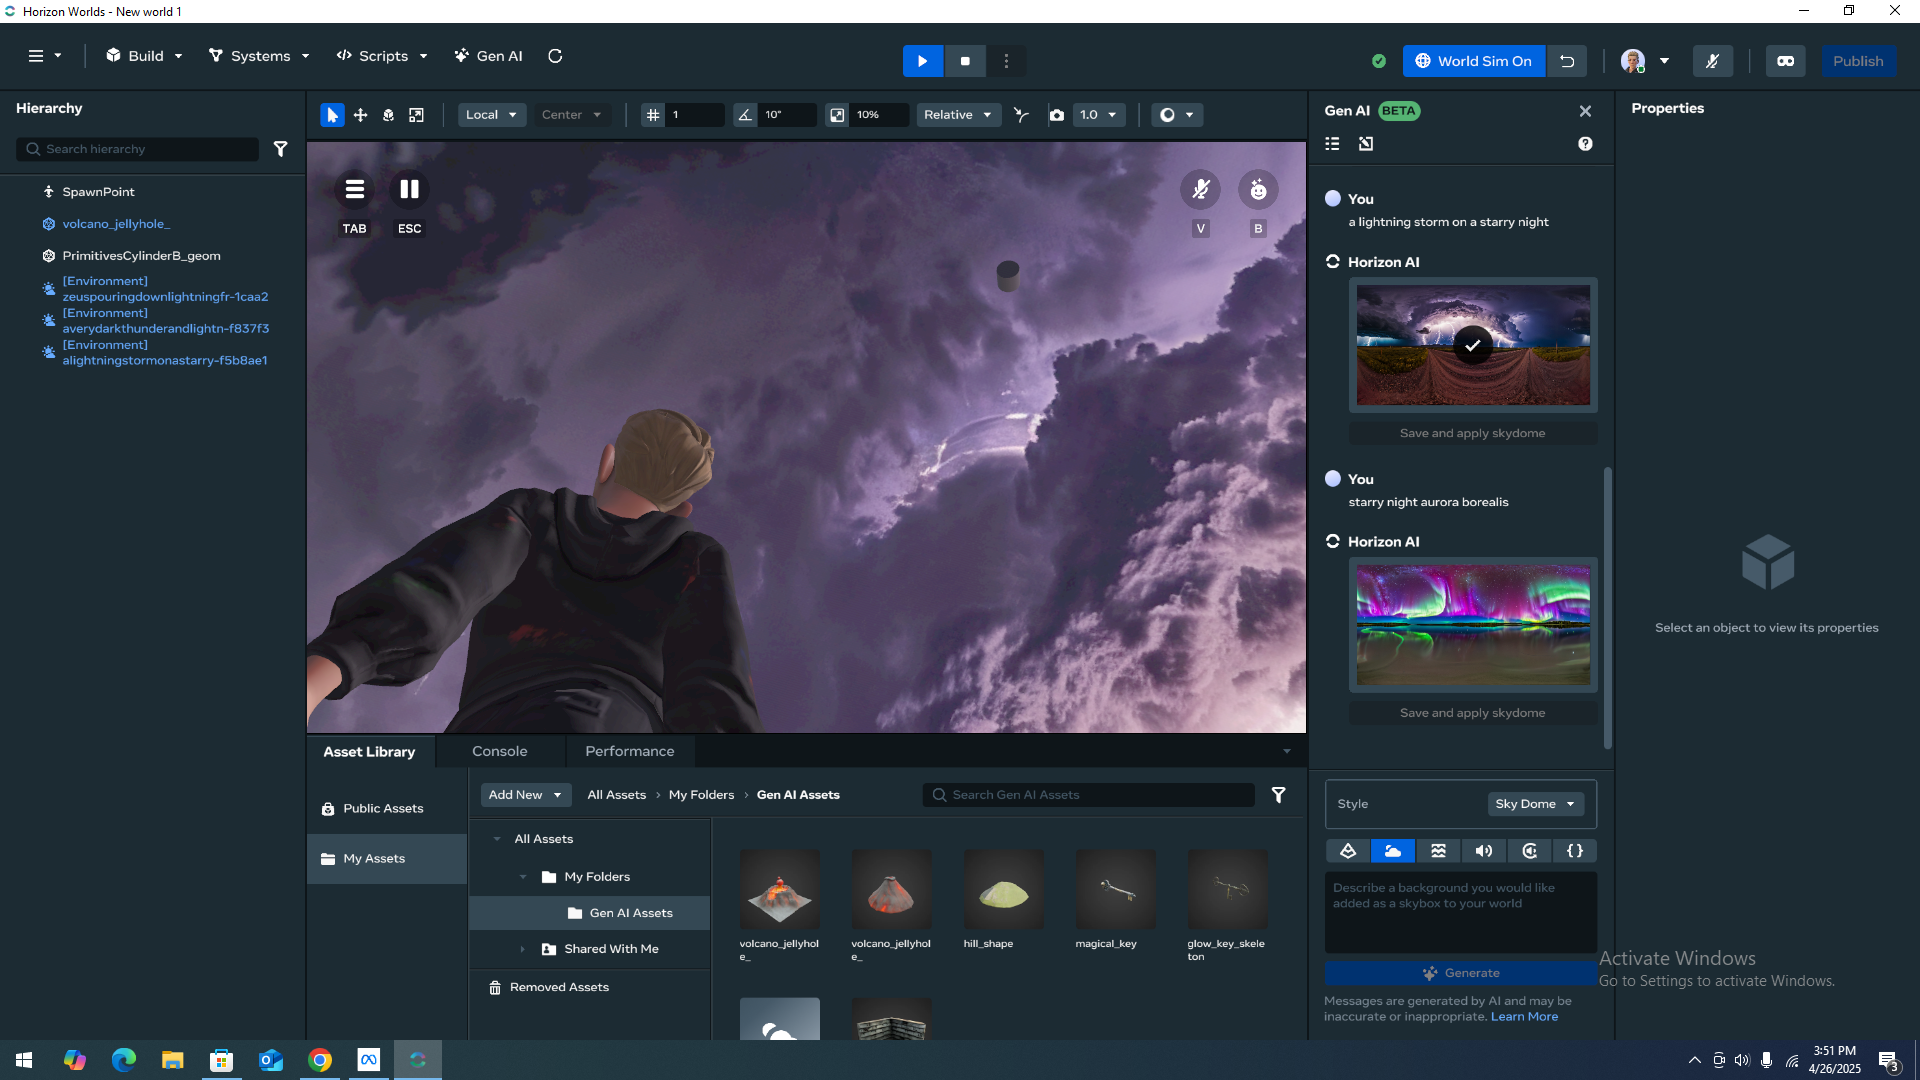Viewport: 1920px width, 1080px height.
Task: Click the hill_shape asset thumbnail
Action: click(1003, 890)
